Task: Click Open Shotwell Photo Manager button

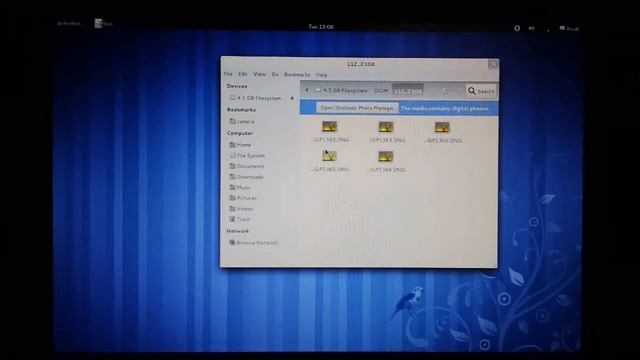Action: [357, 108]
